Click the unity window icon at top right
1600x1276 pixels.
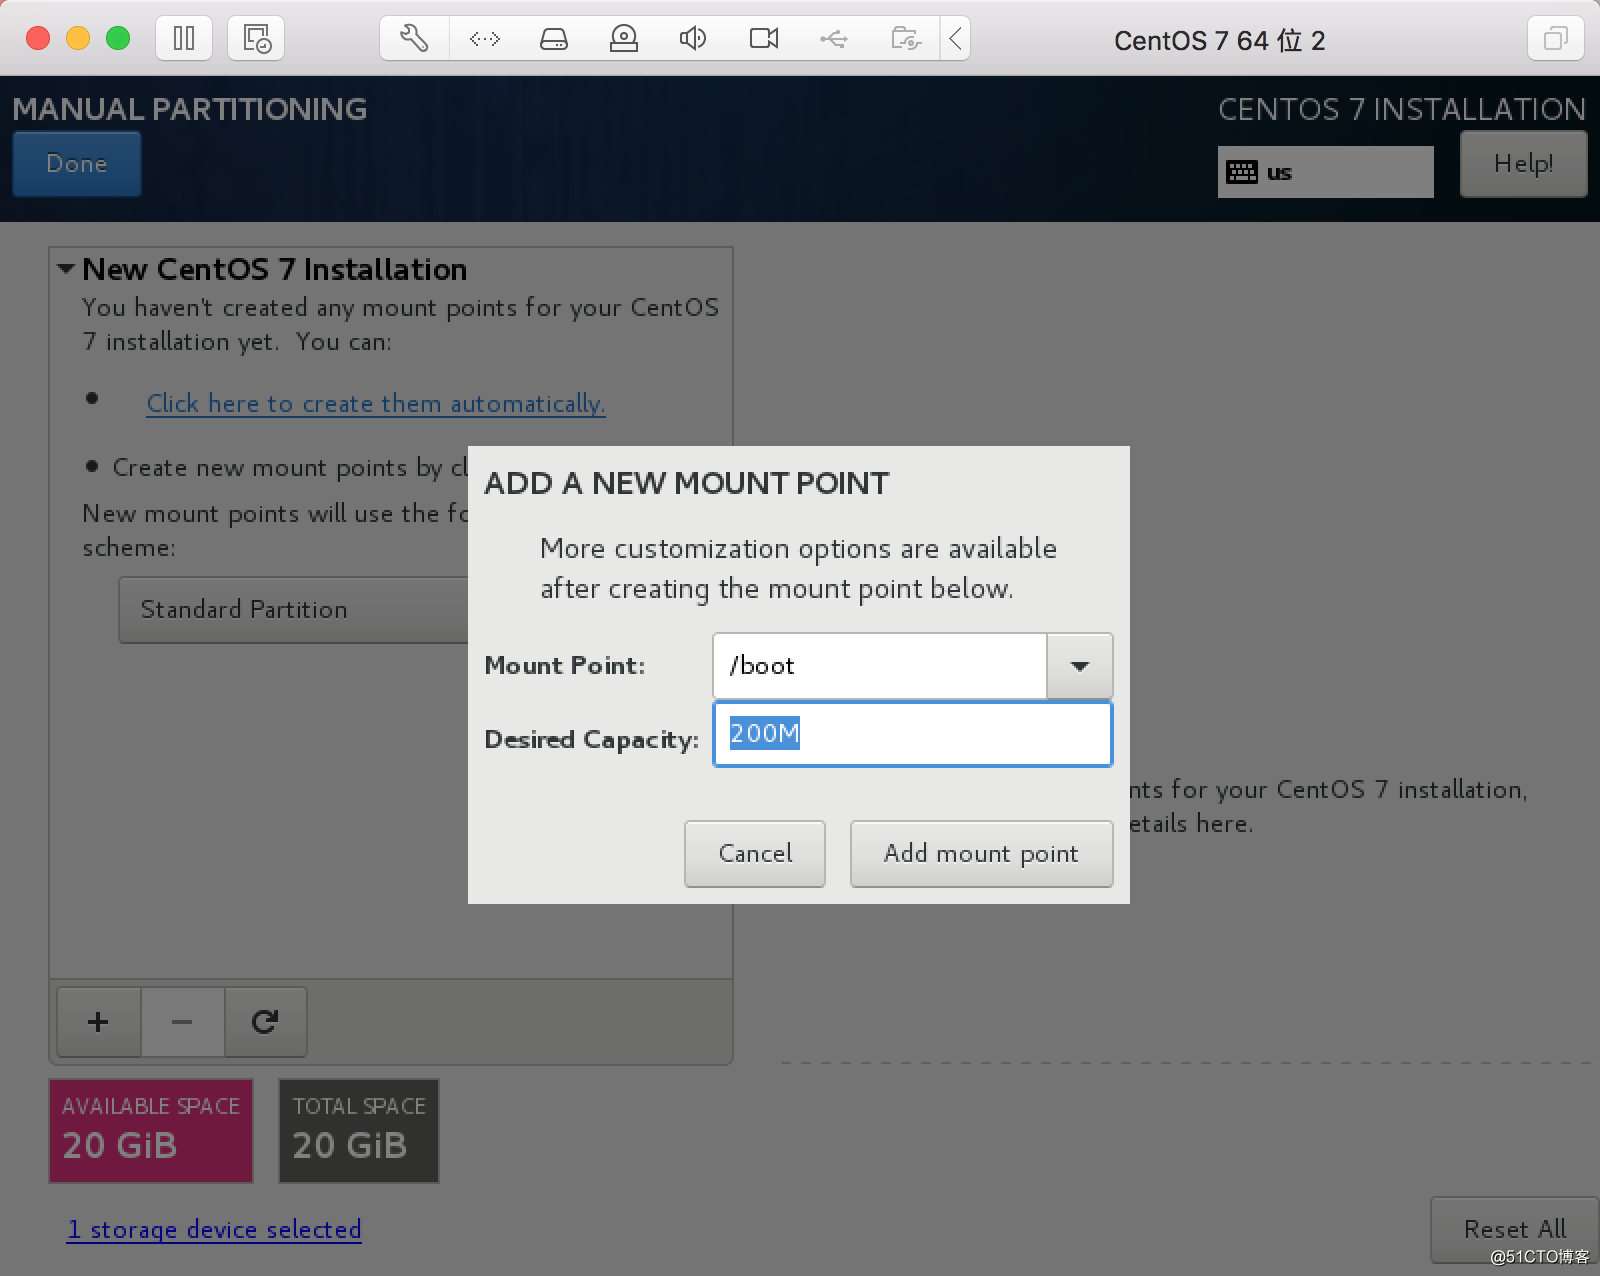click(1555, 39)
